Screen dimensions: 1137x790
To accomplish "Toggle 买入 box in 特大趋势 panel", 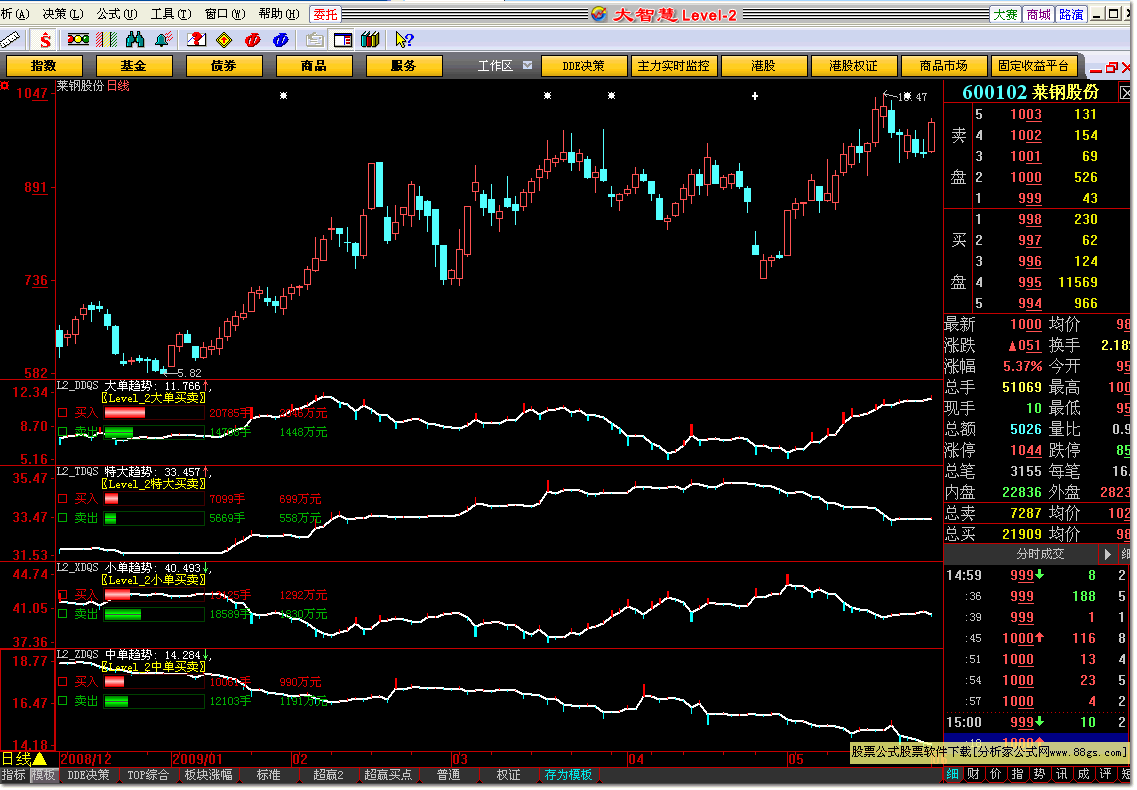I will [x=62, y=499].
